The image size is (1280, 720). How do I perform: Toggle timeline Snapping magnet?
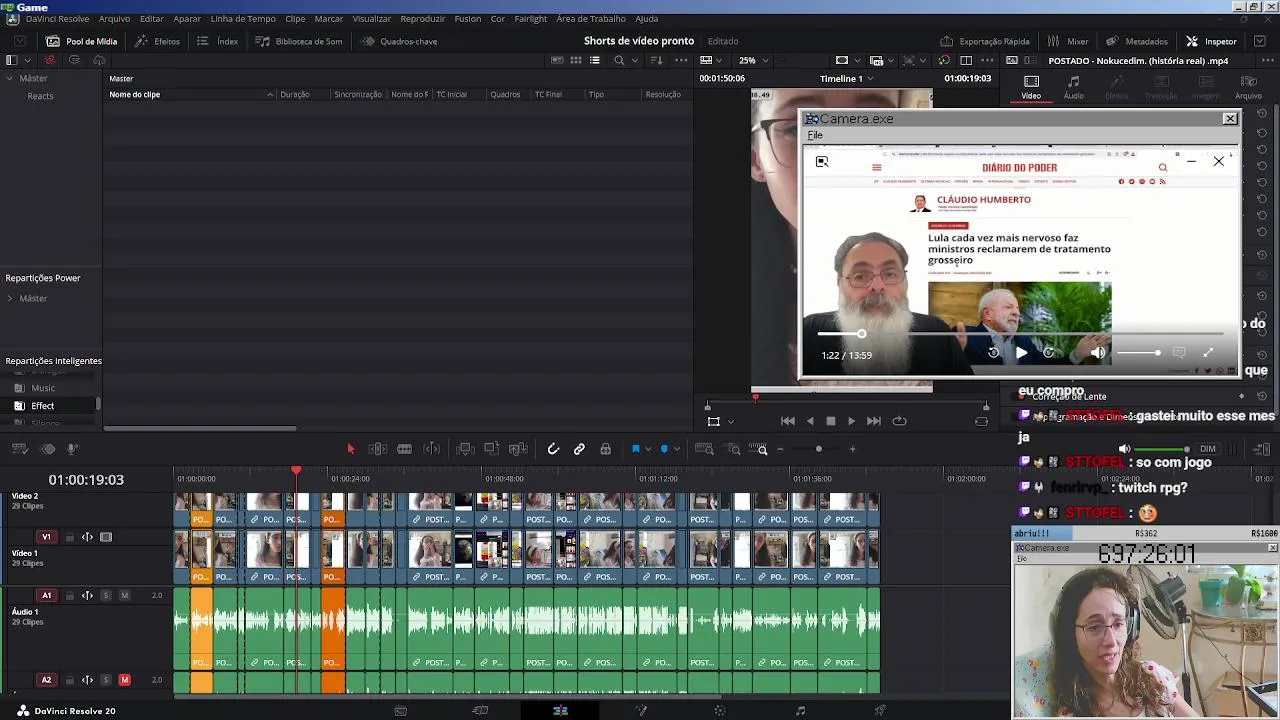click(x=553, y=450)
